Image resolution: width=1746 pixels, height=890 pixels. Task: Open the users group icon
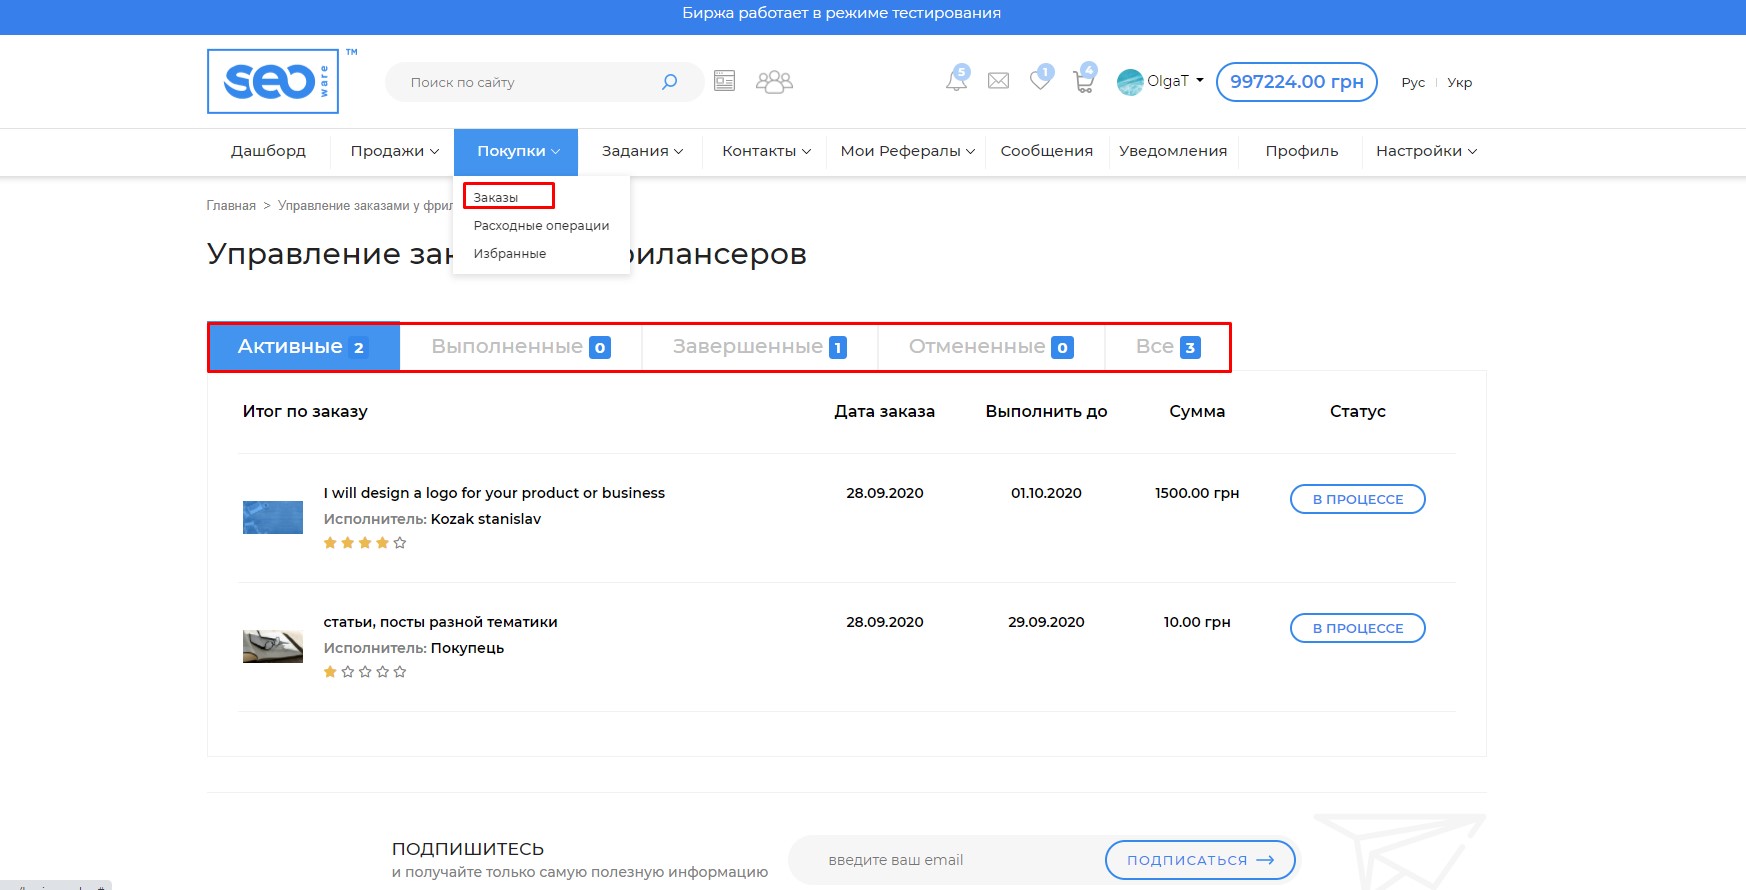click(774, 81)
